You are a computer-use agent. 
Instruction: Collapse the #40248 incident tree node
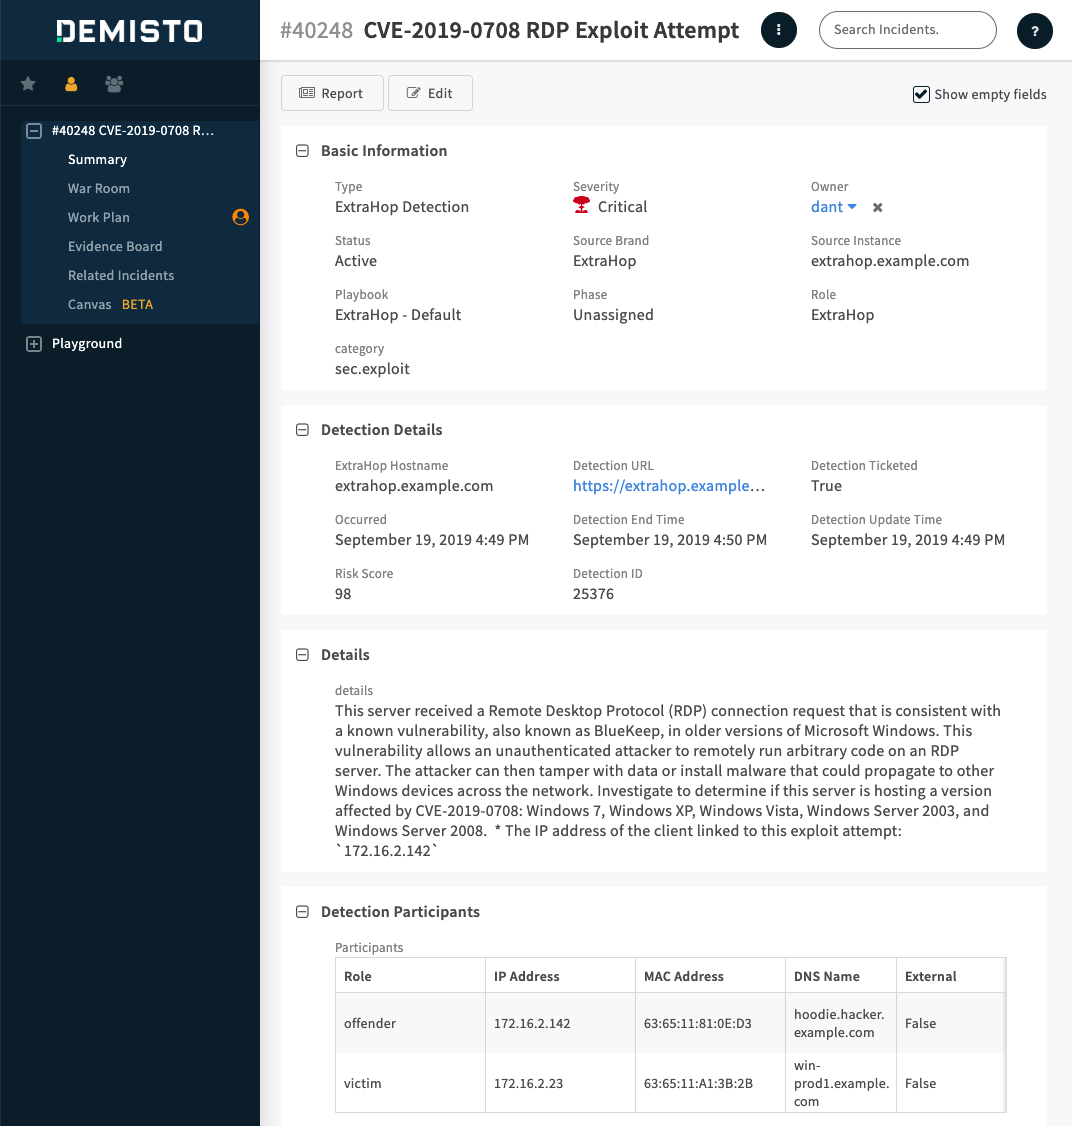(x=34, y=131)
